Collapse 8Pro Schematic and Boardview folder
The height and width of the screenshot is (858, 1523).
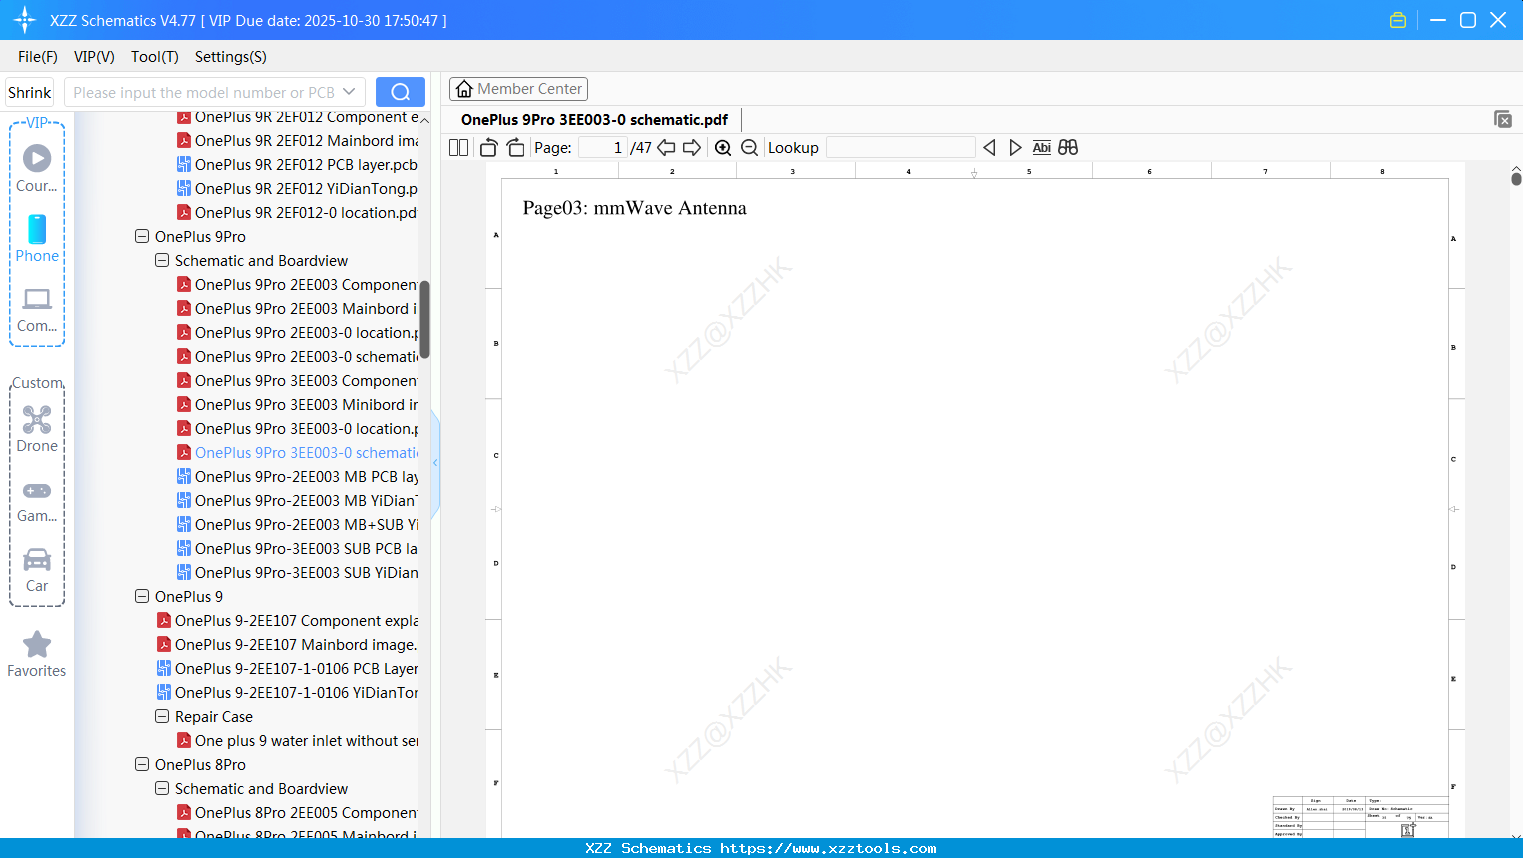point(162,789)
